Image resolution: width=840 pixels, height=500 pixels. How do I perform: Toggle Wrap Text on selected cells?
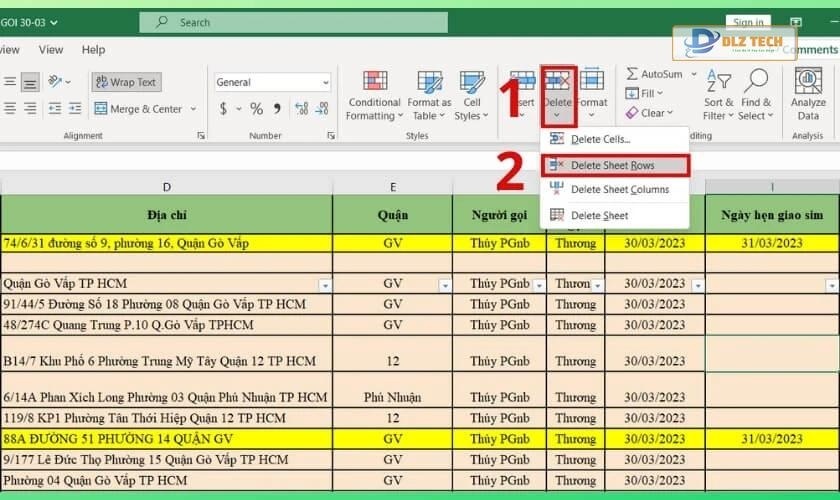point(125,82)
